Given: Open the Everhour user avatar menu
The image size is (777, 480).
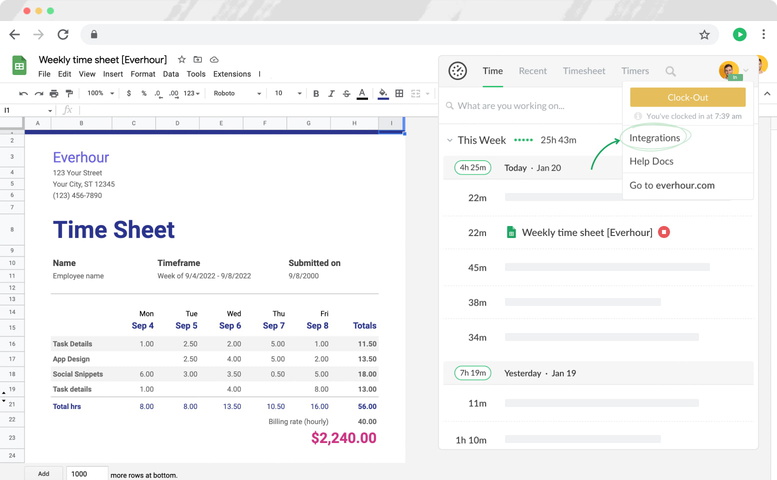Looking at the screenshot, I should point(729,71).
